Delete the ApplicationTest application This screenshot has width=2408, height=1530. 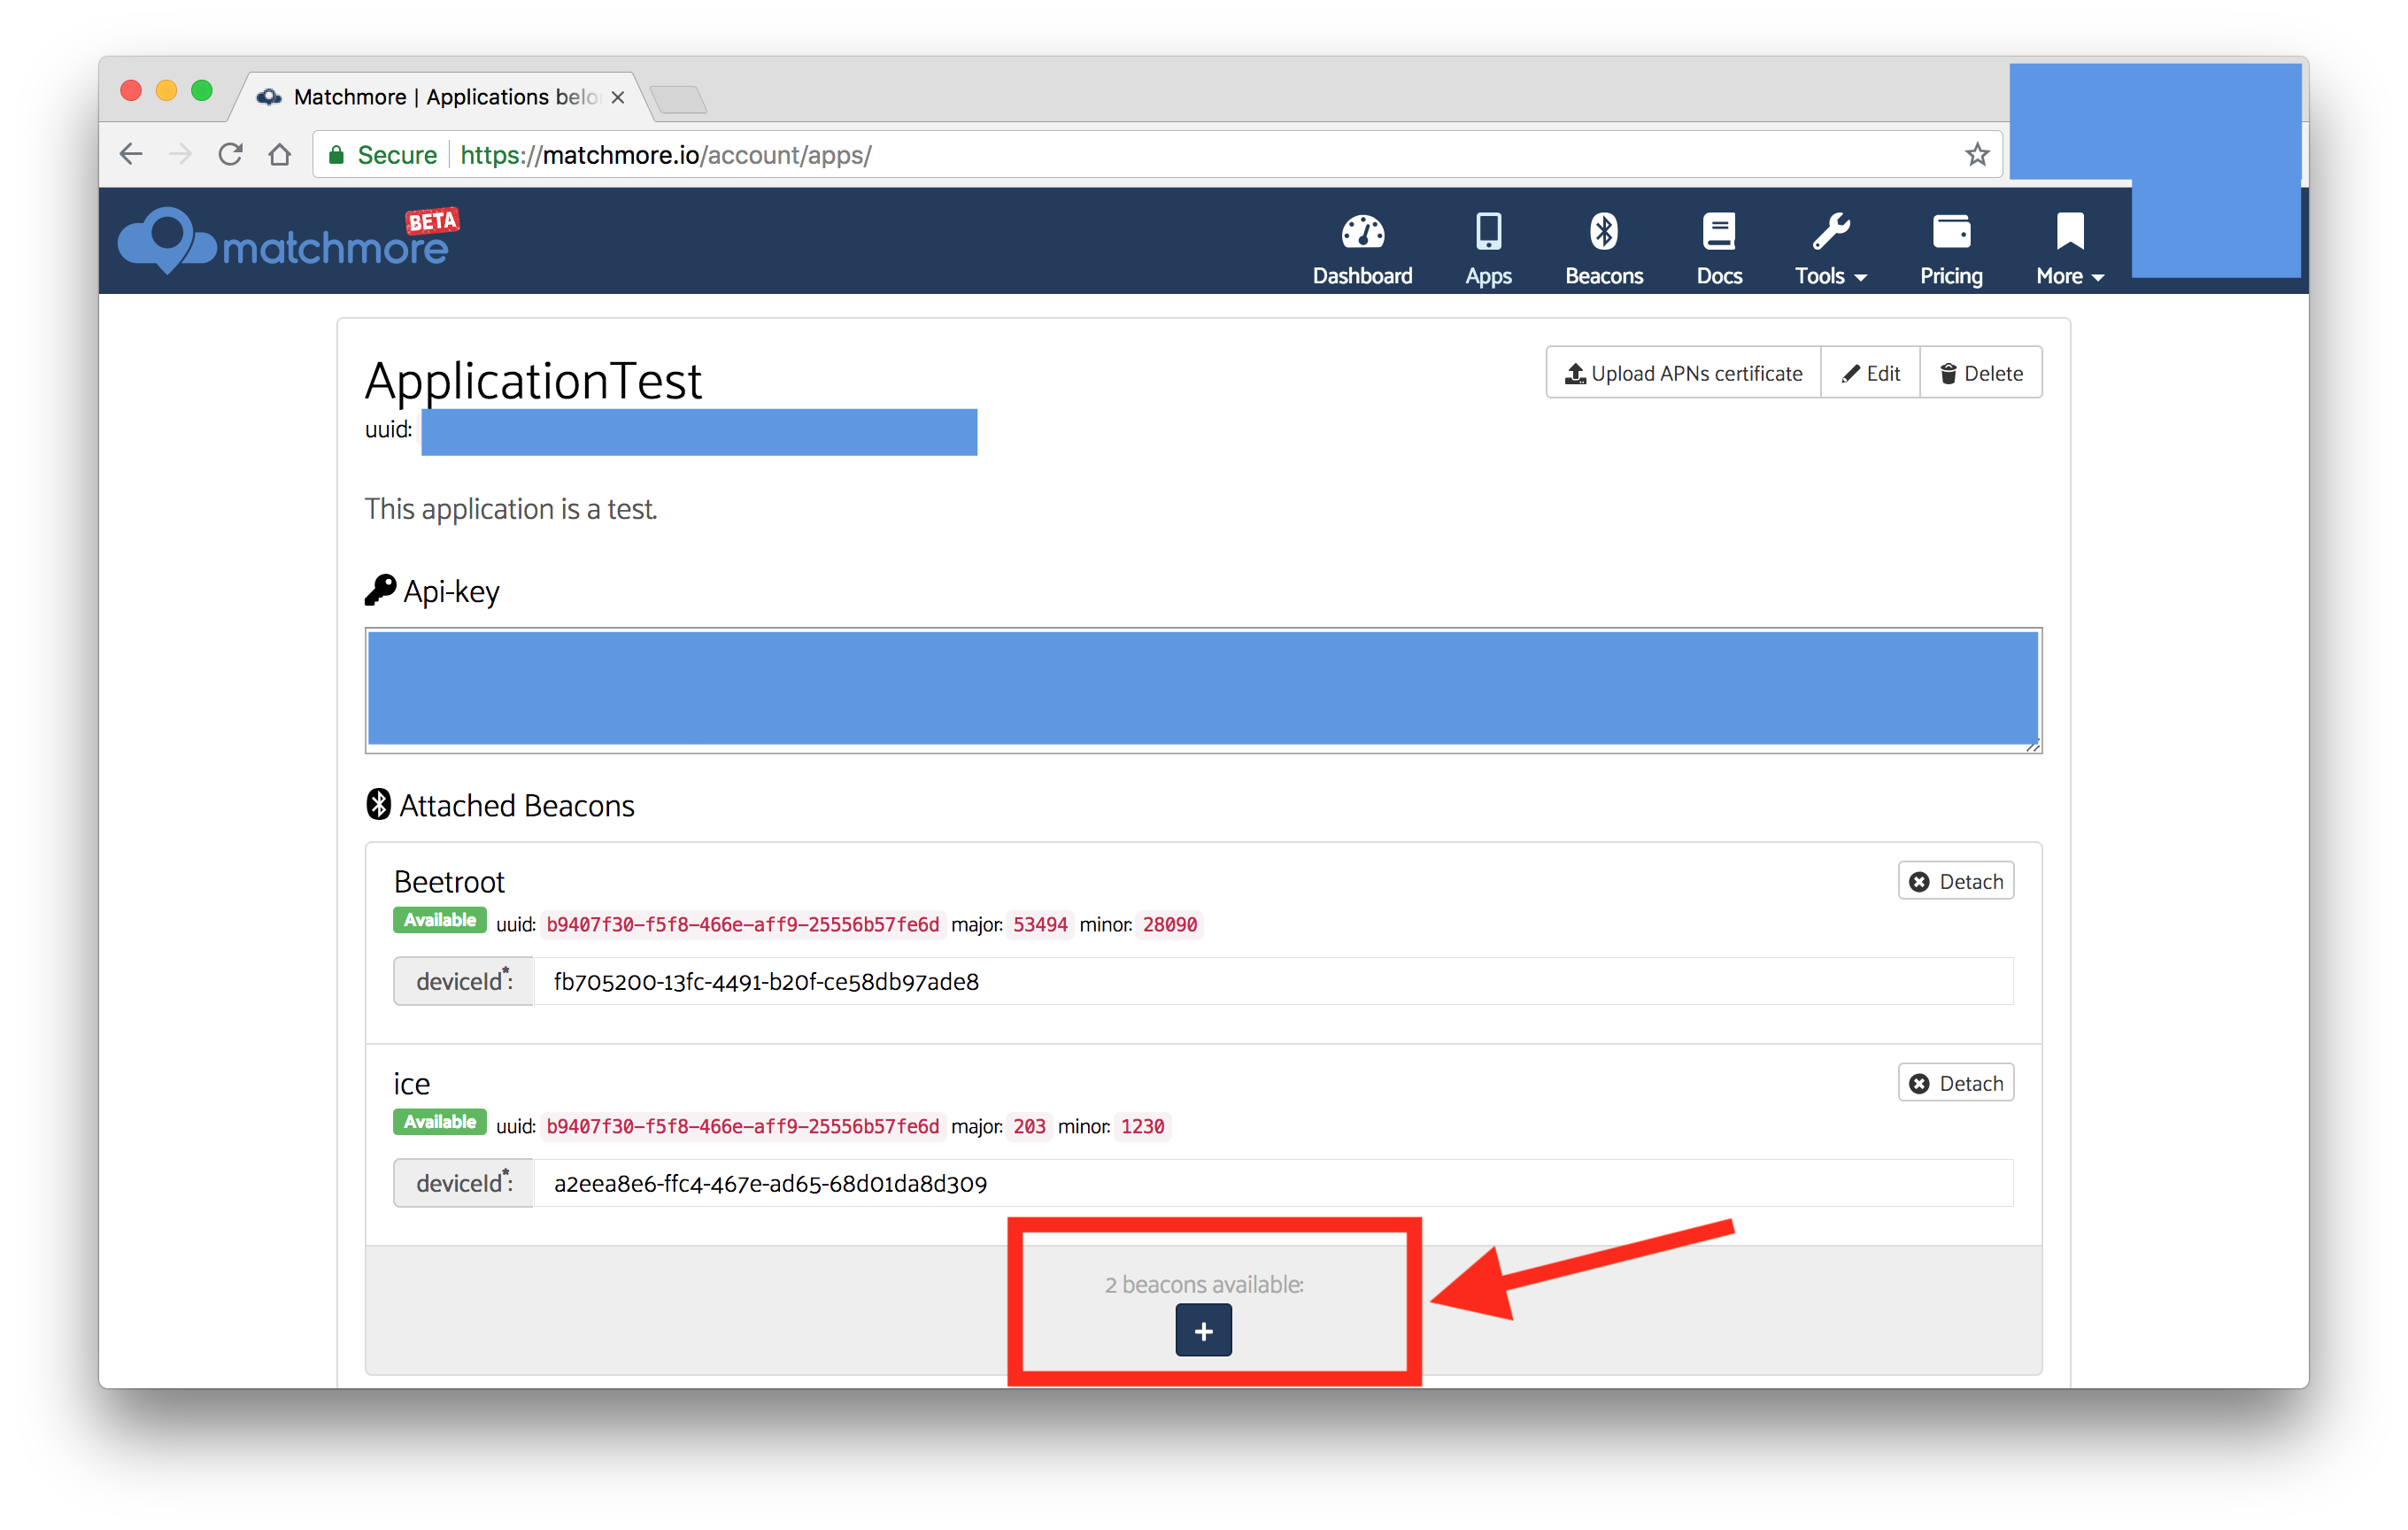click(x=1980, y=373)
